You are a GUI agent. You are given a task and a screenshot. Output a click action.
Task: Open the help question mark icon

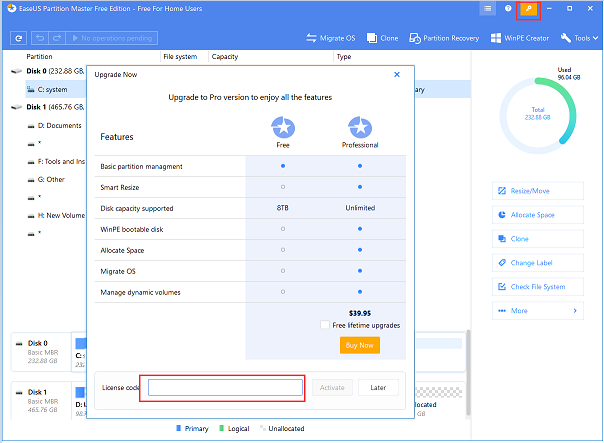point(508,8)
